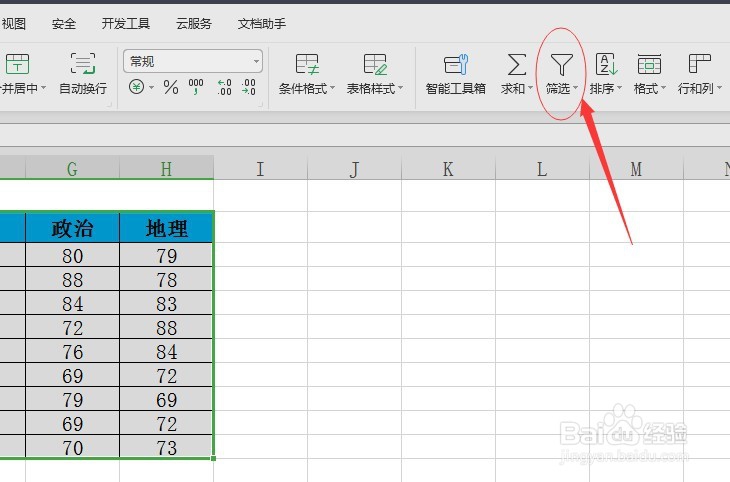
Task: Expand the 表格样式 dropdown arrow
Action: [400, 88]
